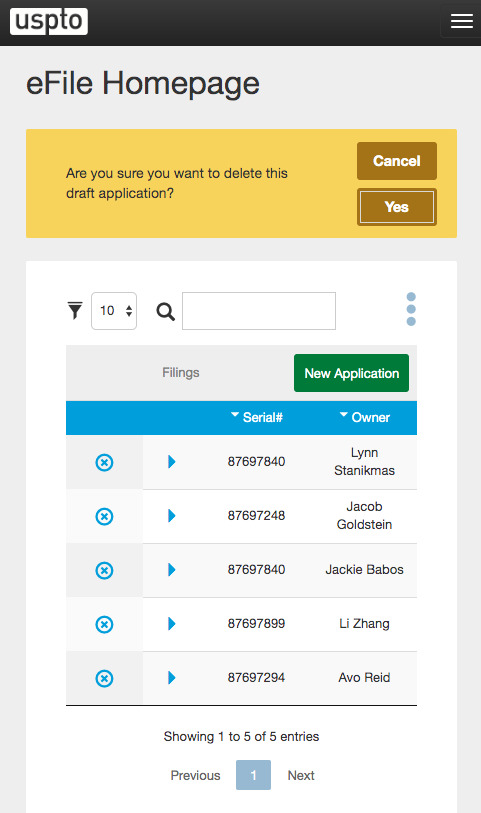This screenshot has height=813, width=481.
Task: Delete the Avo Reid draft application
Action: click(104, 678)
